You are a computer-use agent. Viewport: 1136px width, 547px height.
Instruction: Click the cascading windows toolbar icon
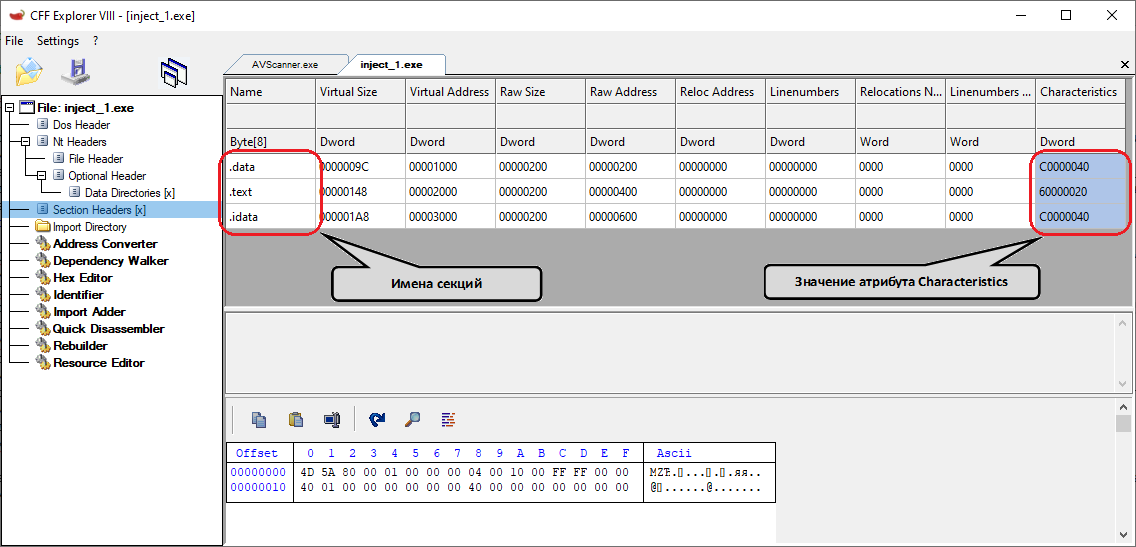coord(174,72)
